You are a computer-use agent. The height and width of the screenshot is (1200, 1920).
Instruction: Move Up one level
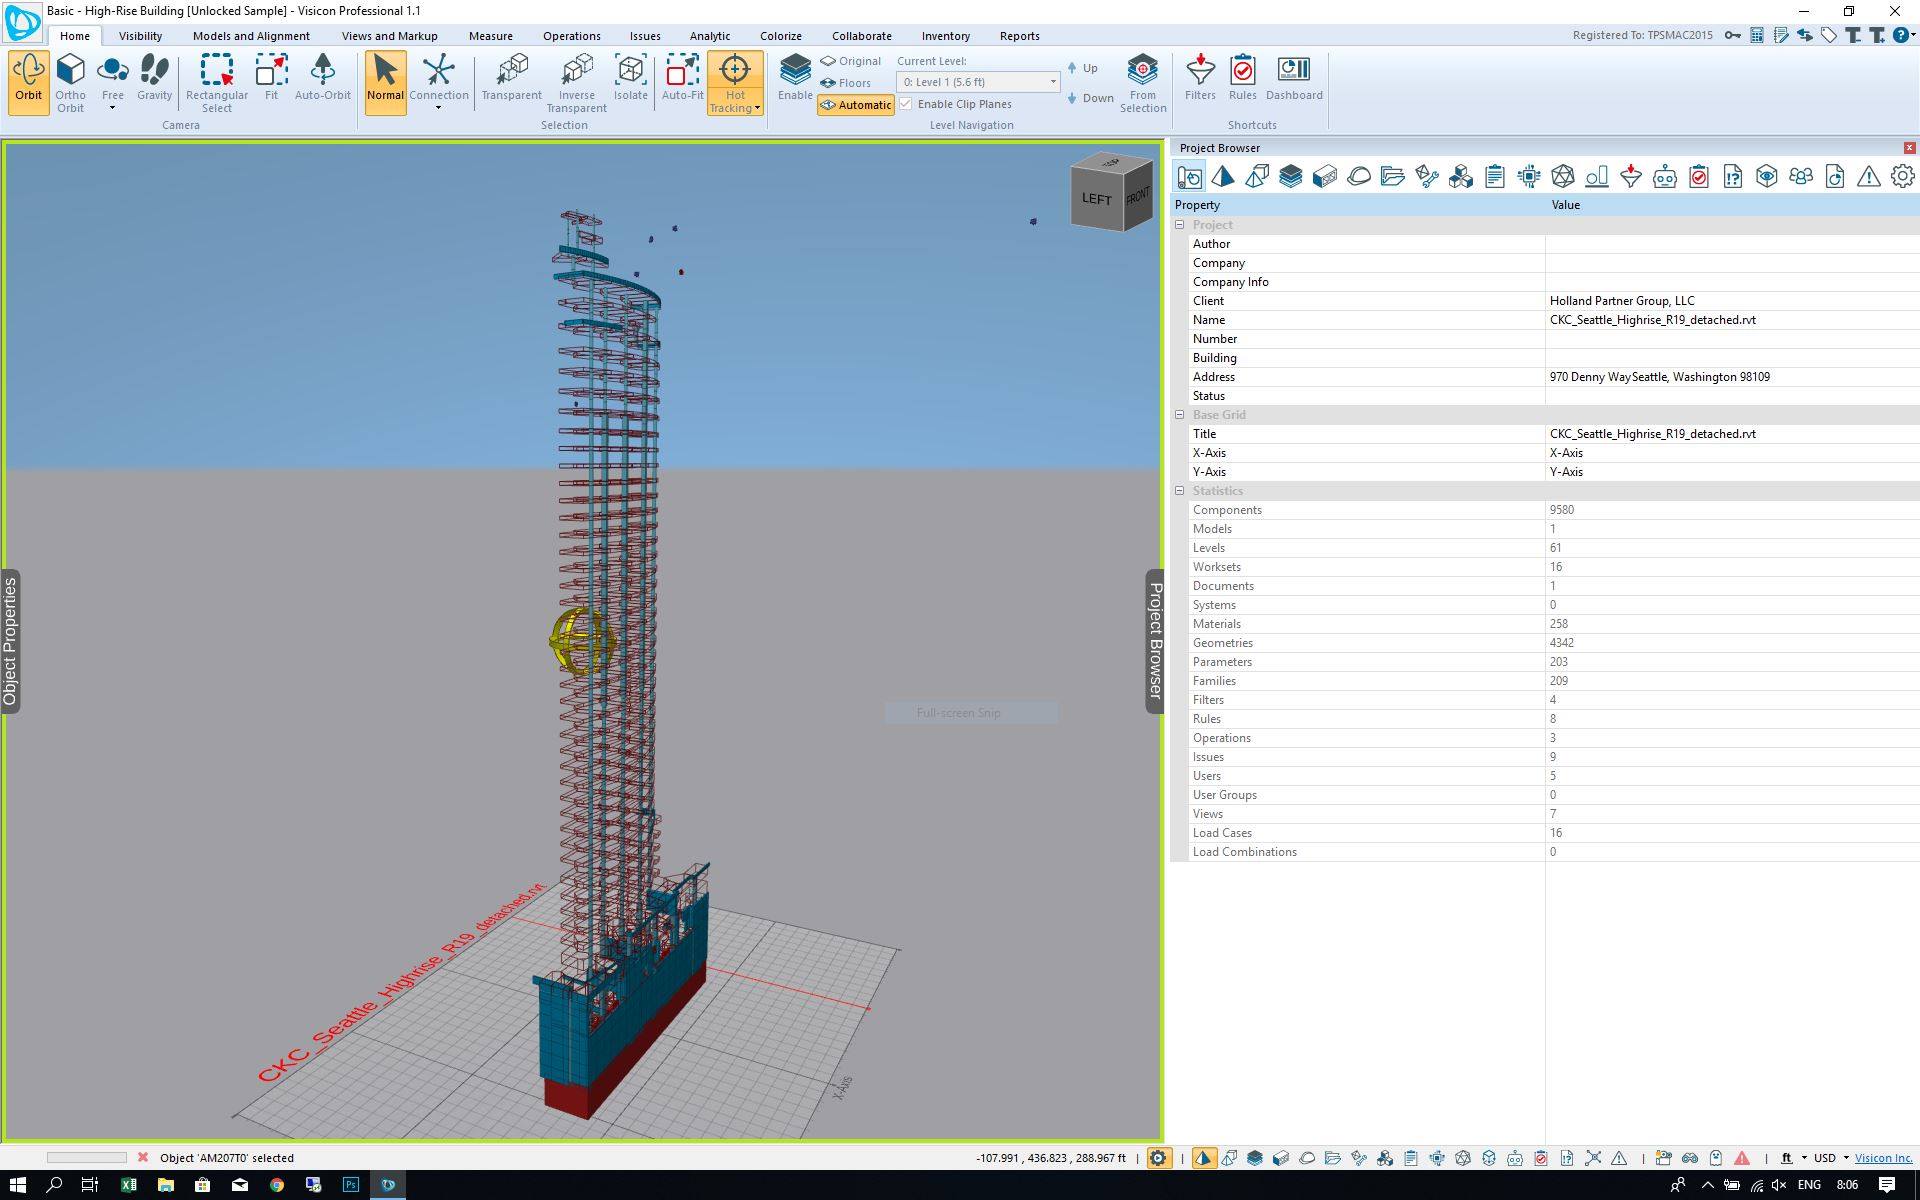1083,68
